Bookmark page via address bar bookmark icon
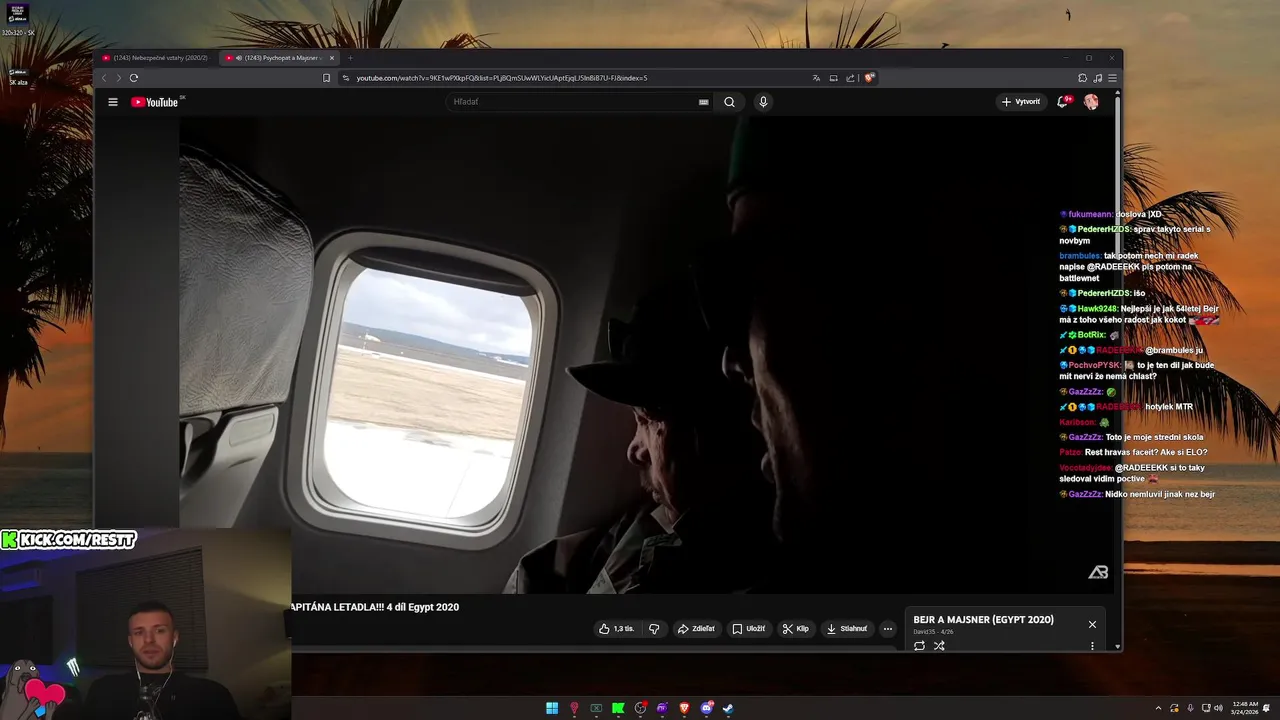 click(326, 78)
